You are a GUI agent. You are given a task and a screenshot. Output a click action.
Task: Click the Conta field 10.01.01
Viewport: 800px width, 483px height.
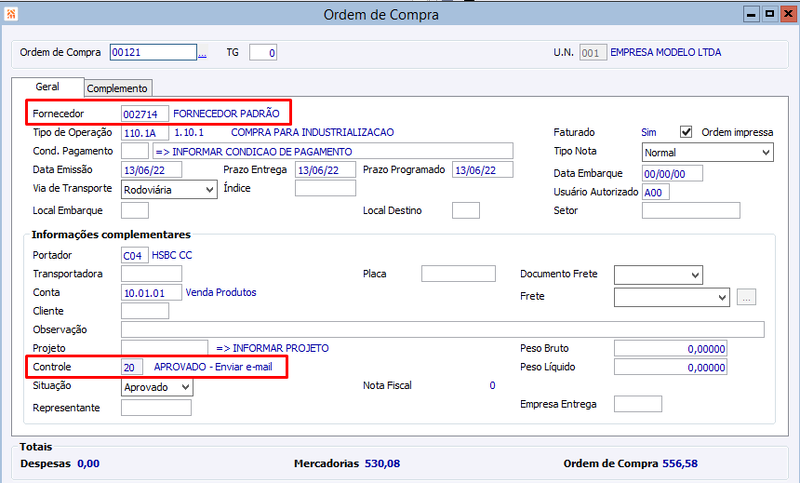tap(152, 293)
